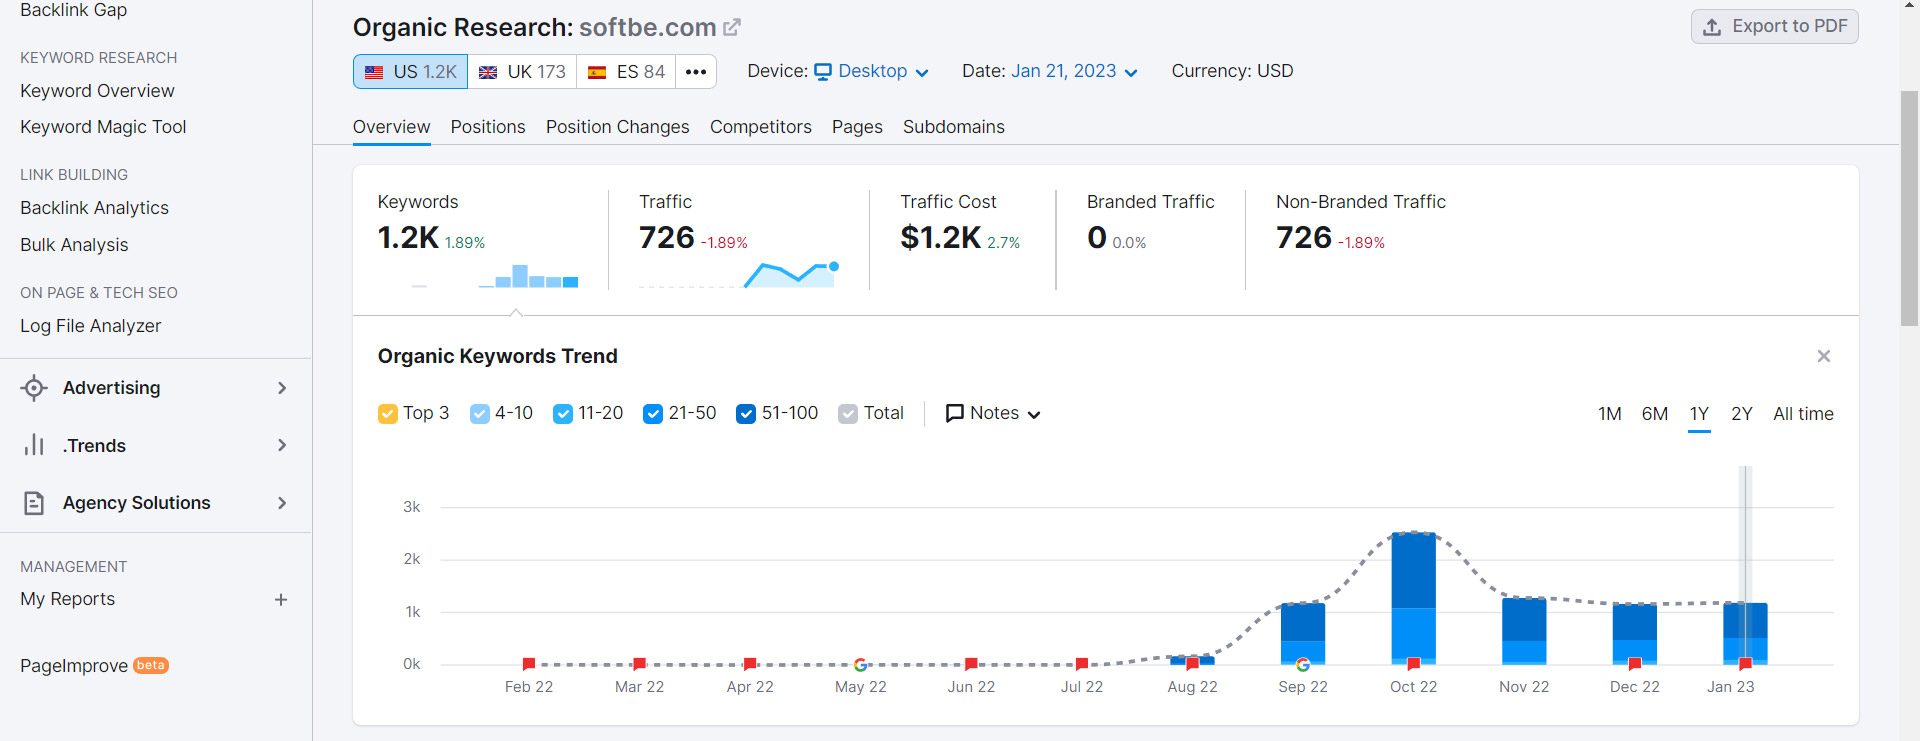Set chart range to 1Y
Screen dimensions: 1920x741
click(x=1699, y=414)
